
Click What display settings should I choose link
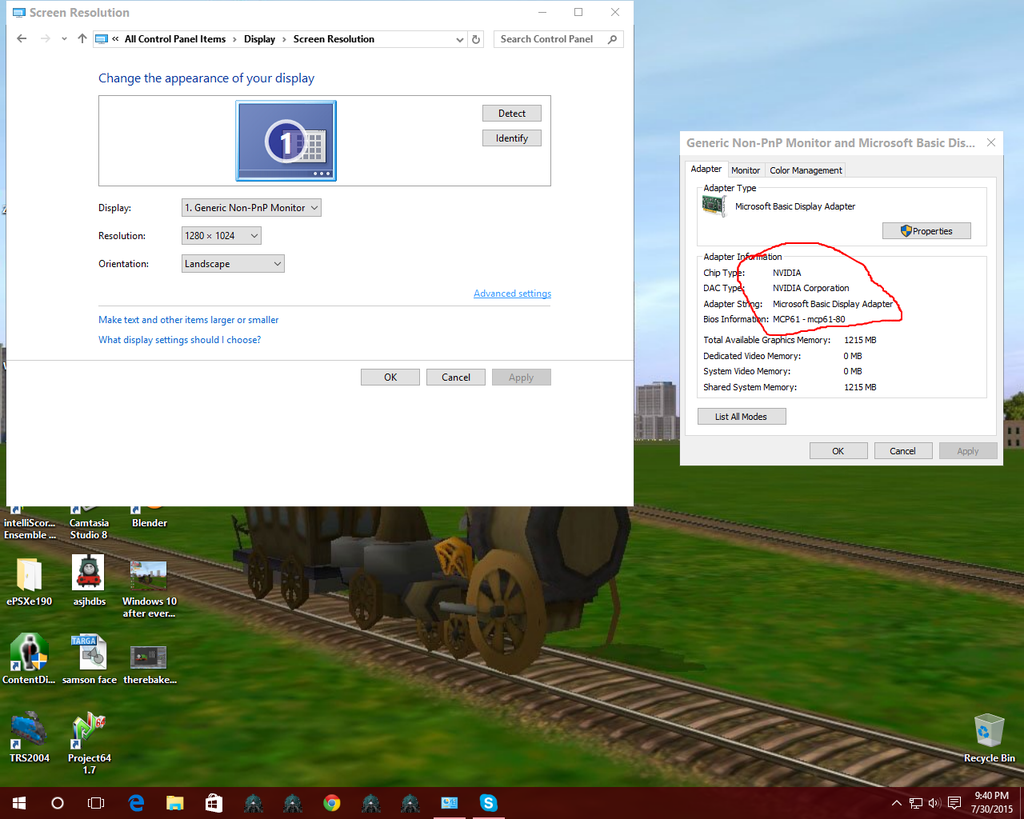click(x=180, y=340)
